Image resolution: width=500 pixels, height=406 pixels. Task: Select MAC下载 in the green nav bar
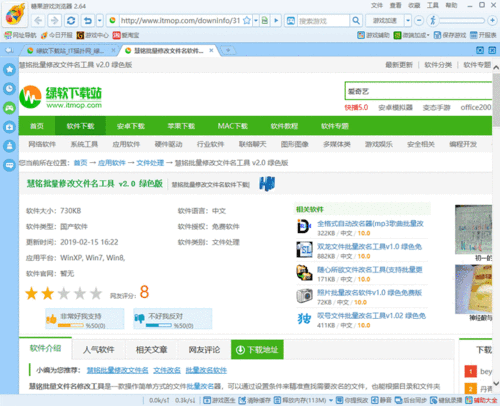(x=233, y=126)
